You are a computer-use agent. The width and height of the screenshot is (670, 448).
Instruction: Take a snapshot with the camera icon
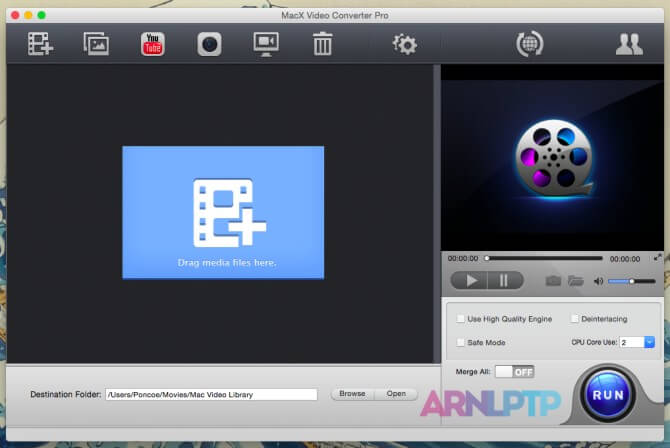553,281
